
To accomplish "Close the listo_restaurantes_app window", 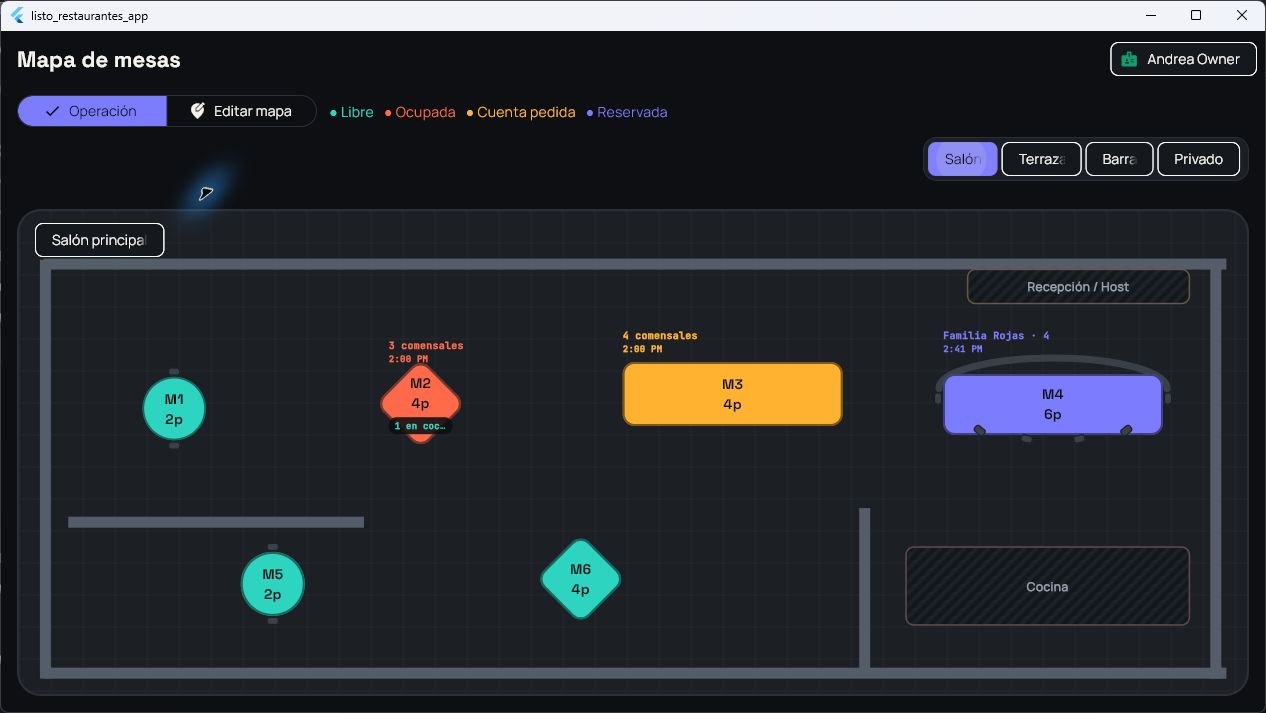I will coord(1242,15).
